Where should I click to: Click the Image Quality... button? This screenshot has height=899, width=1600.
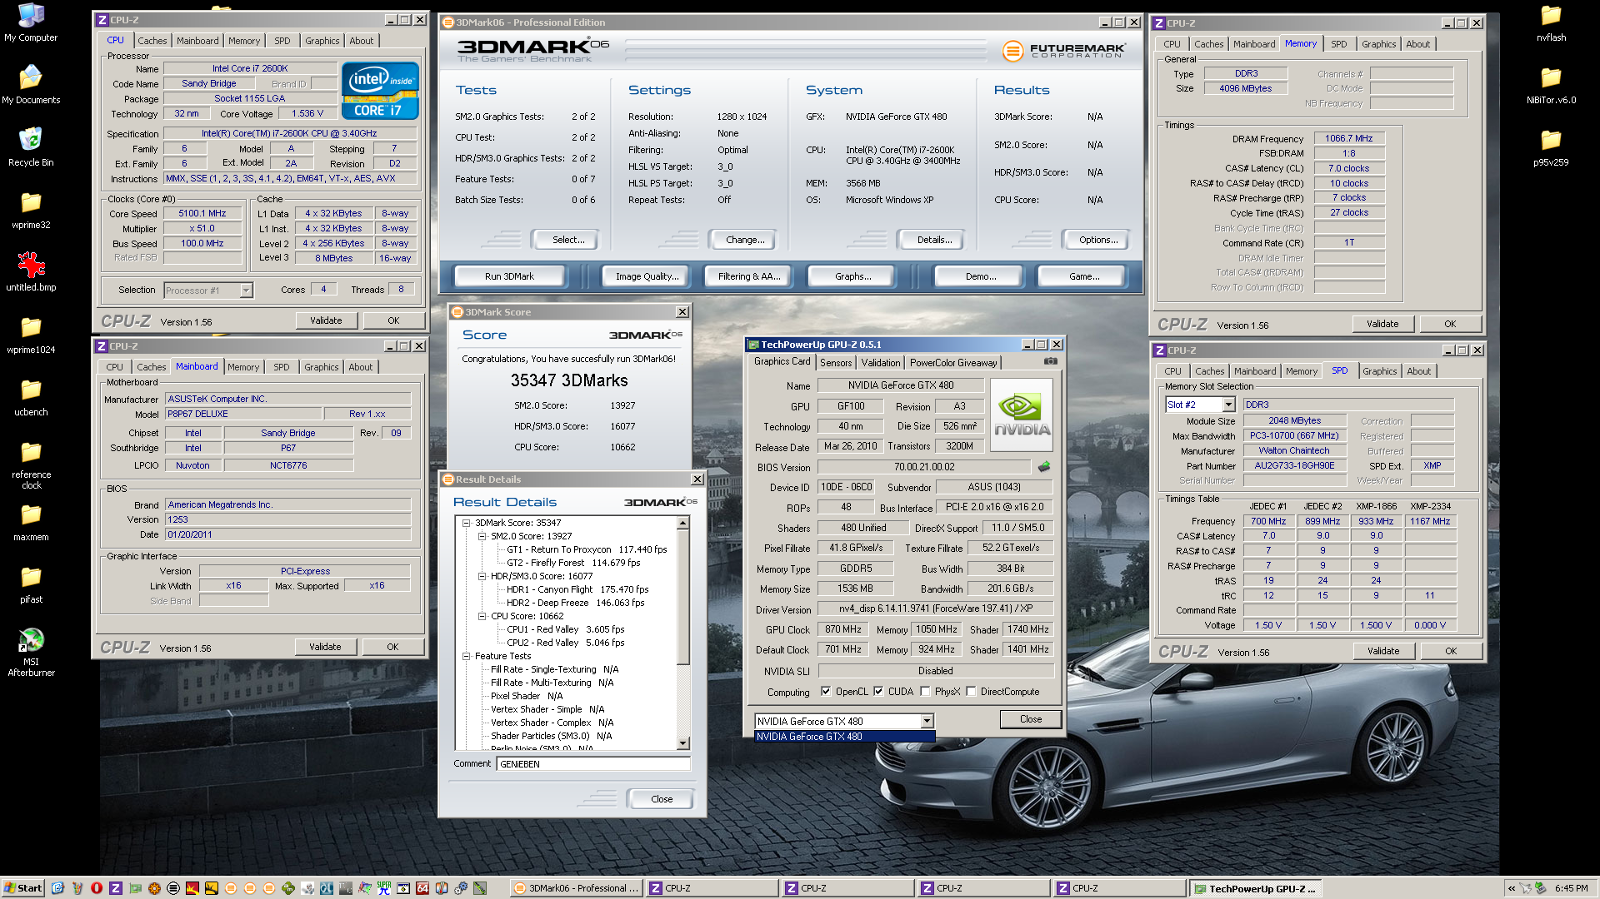coord(647,277)
